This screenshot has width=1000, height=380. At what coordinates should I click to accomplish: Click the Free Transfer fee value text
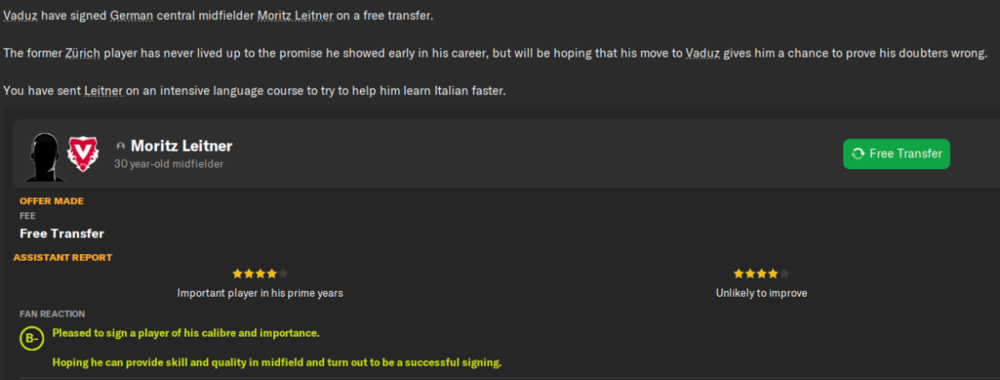coord(62,234)
